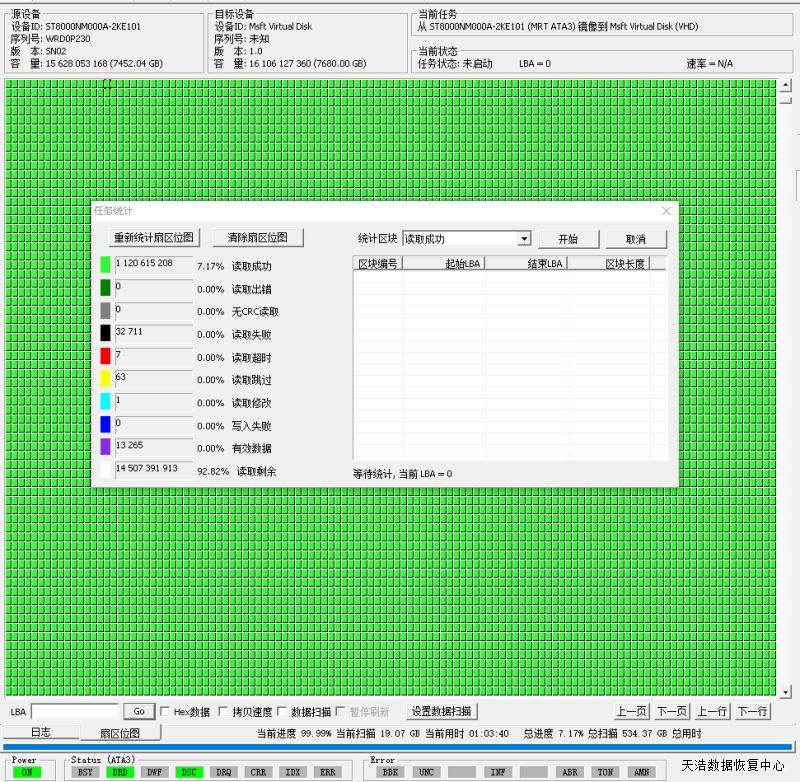Check the 数据扫描 checkbox
800x782 pixels.
(x=282, y=712)
